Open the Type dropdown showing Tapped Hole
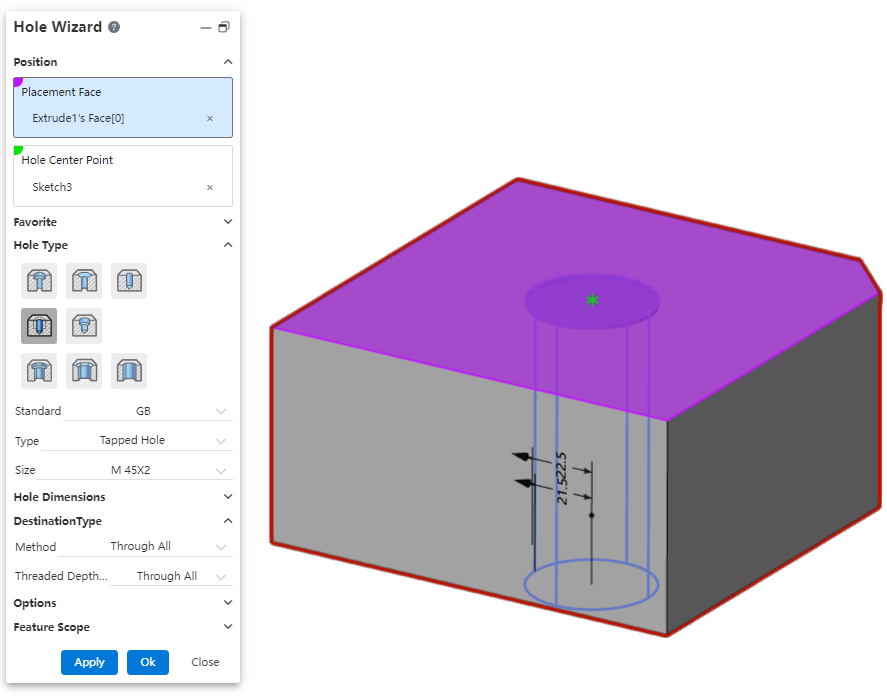Screen dimensions: 887x696 click(135, 440)
